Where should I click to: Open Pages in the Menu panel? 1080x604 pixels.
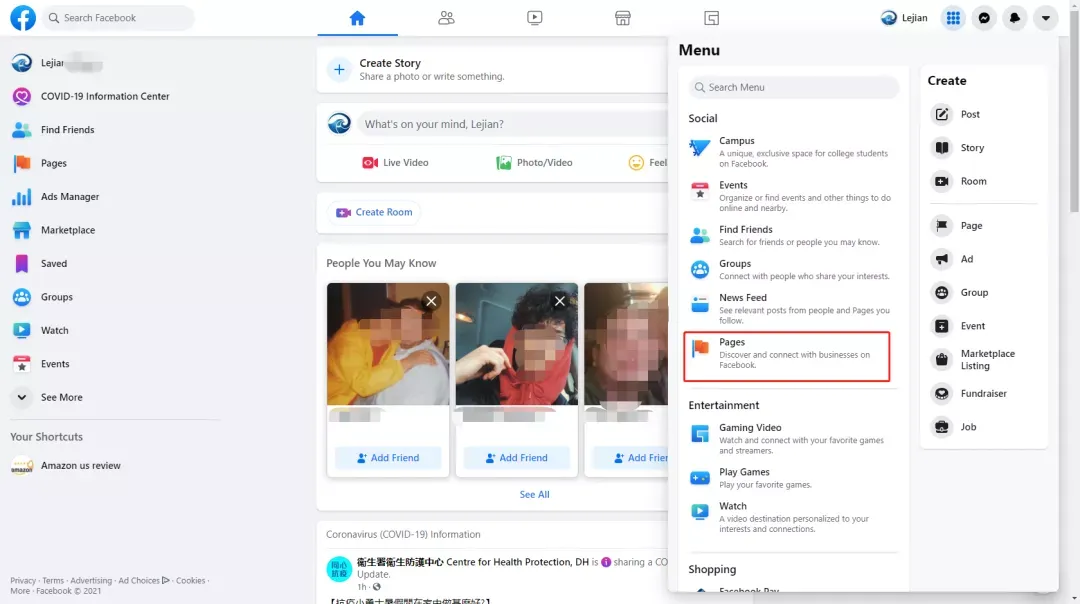(x=787, y=357)
